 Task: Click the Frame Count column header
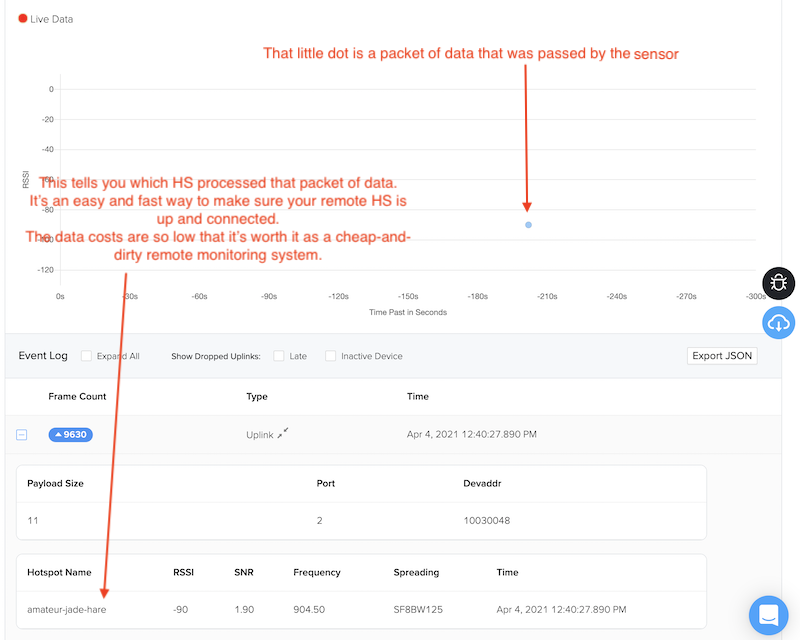tap(75, 397)
